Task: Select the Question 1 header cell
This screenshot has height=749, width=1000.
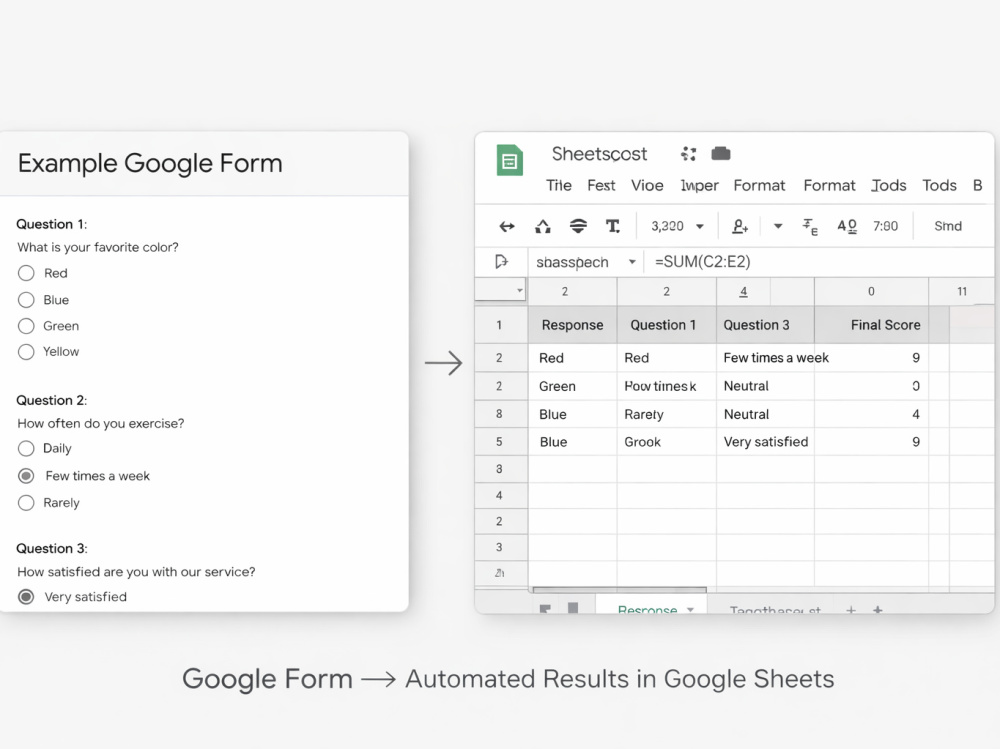Action: coord(666,325)
